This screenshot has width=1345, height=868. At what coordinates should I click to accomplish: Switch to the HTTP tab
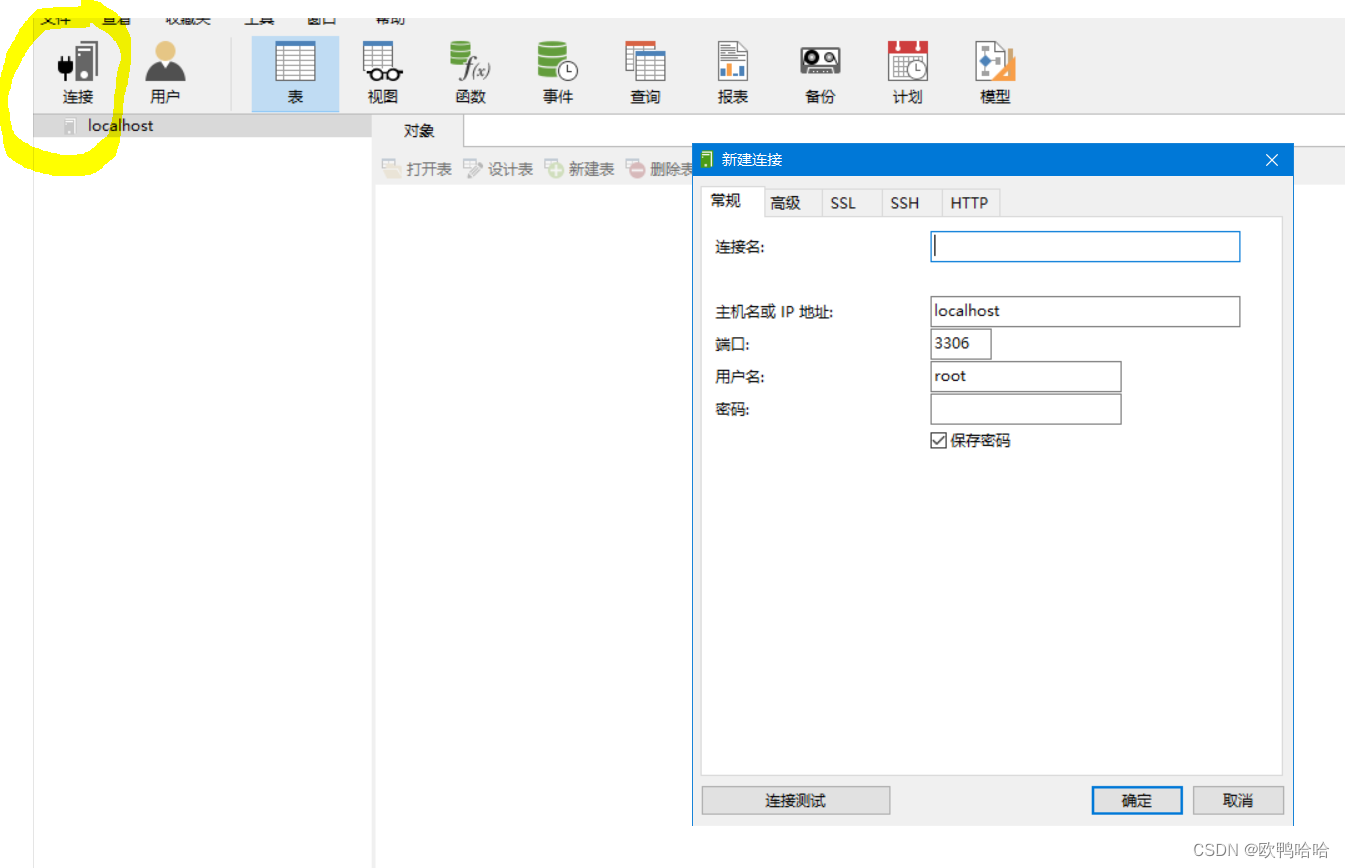[969, 203]
